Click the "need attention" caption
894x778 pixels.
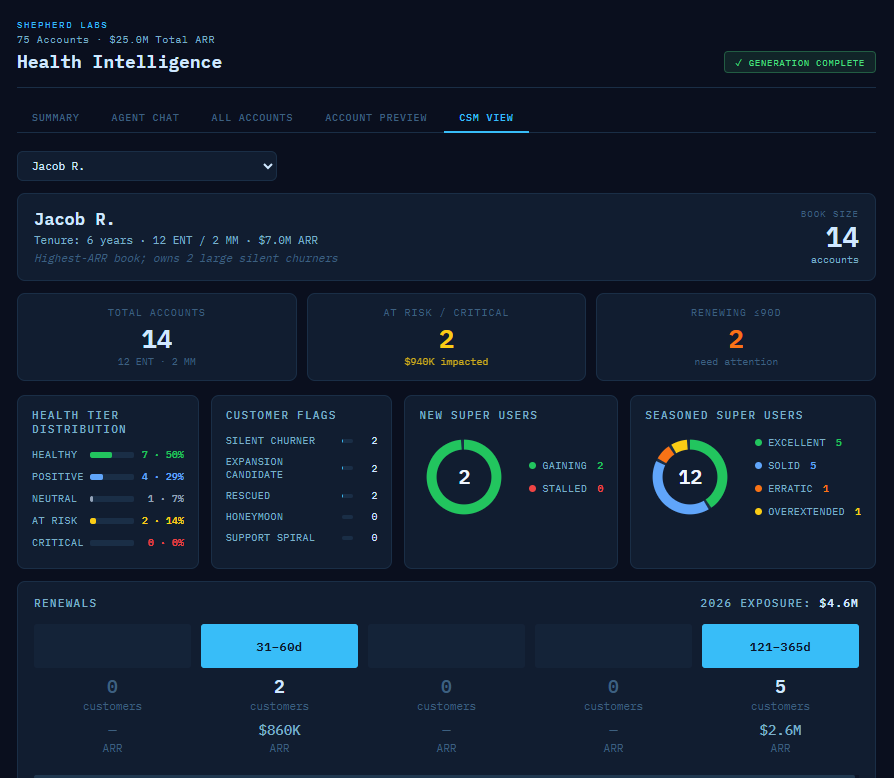(736, 362)
